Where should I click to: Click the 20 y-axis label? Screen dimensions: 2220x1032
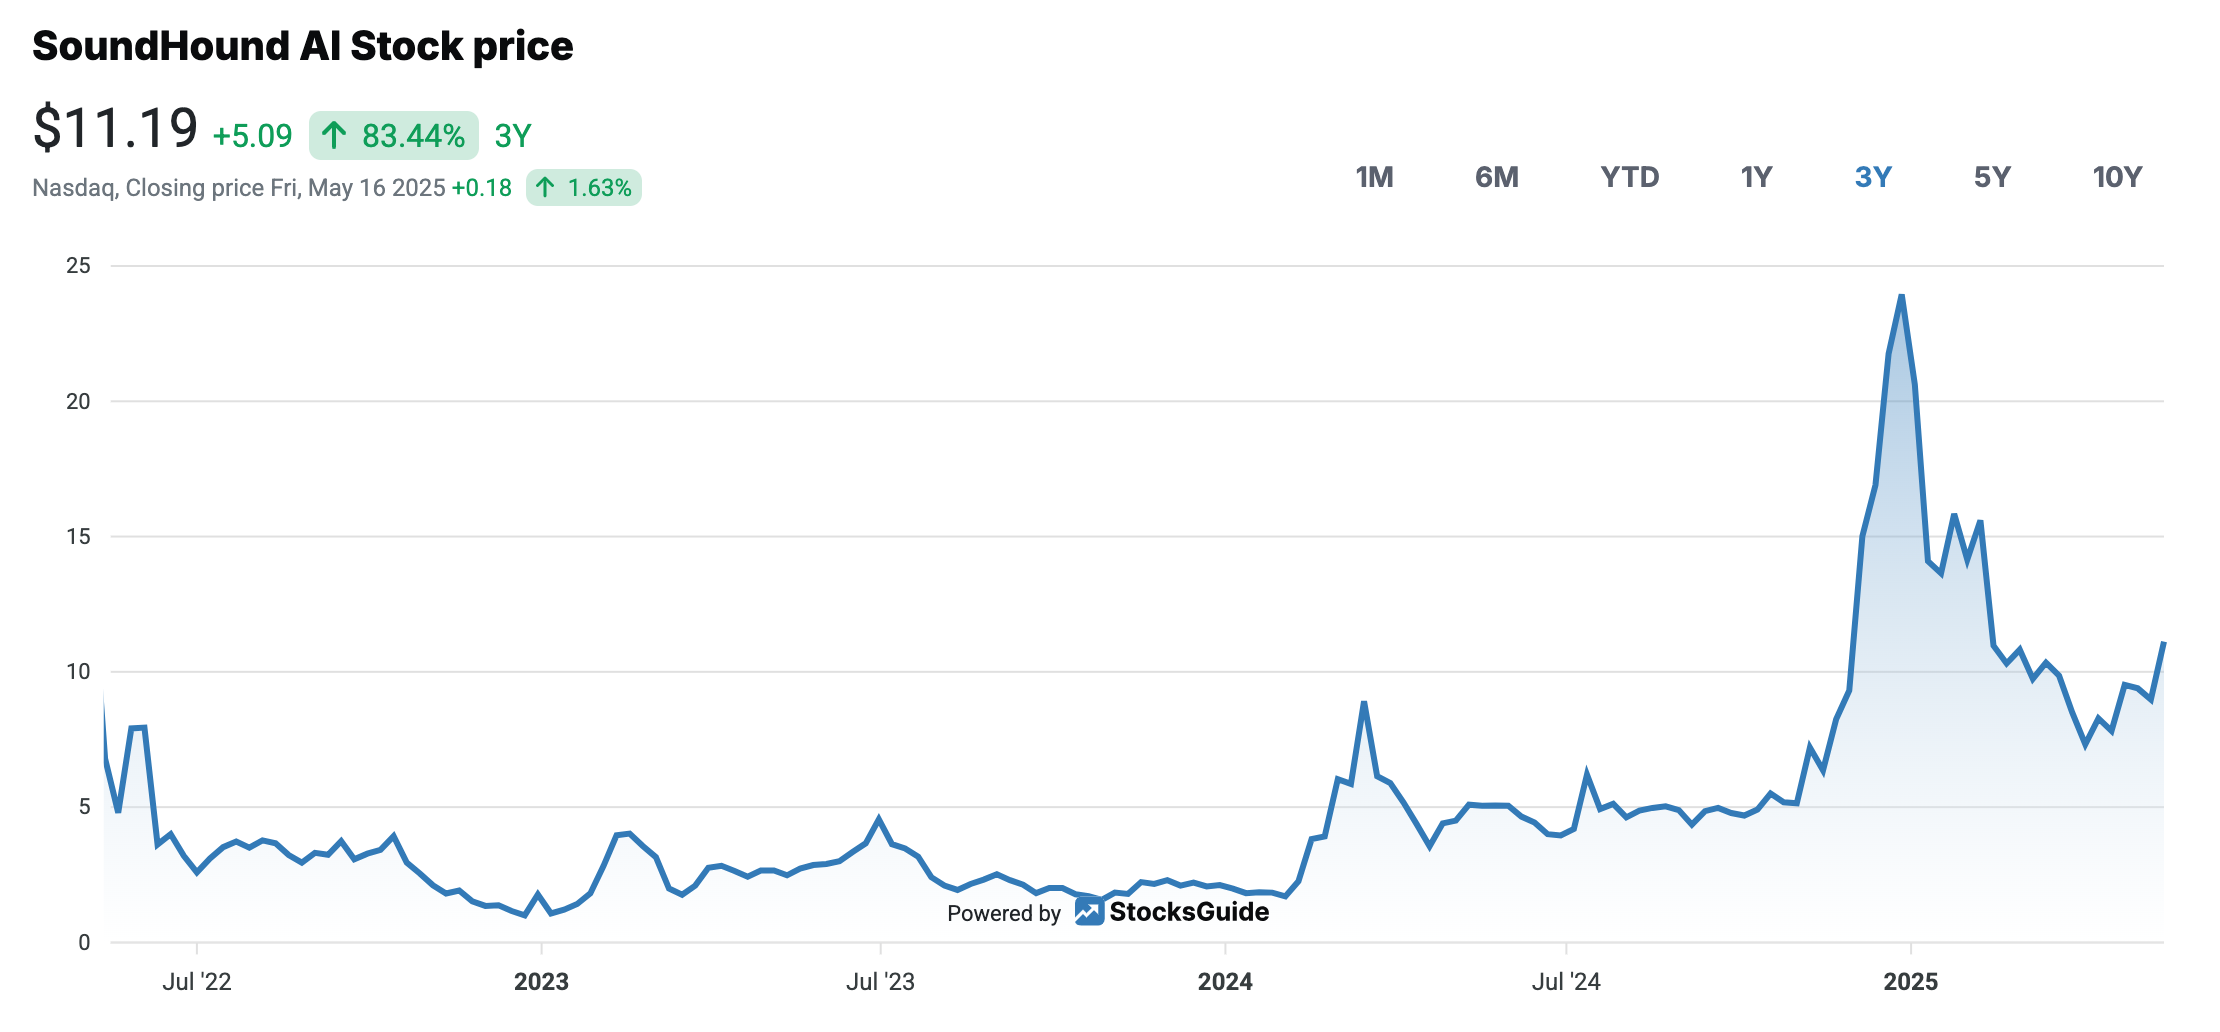[x=78, y=401]
